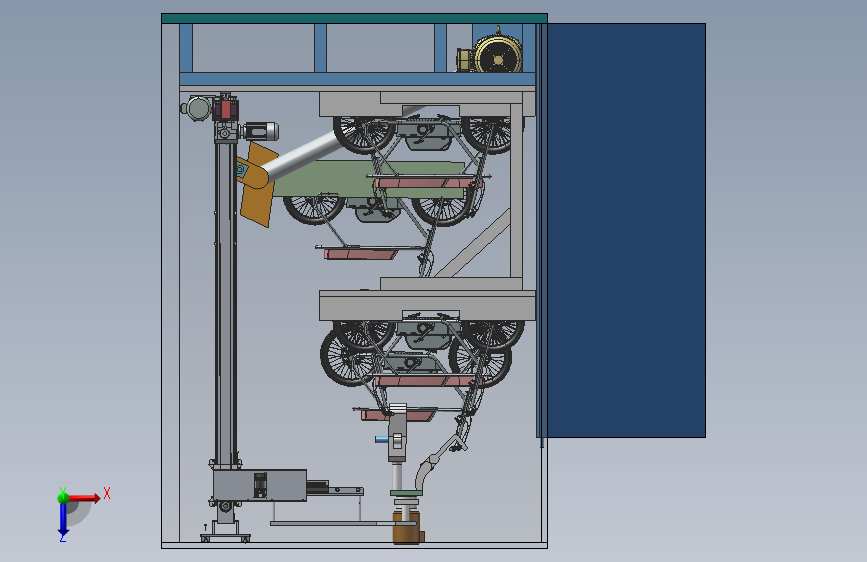Select the large dark blue door panel
Image resolution: width=867 pixels, height=562 pixels.
click(x=624, y=230)
